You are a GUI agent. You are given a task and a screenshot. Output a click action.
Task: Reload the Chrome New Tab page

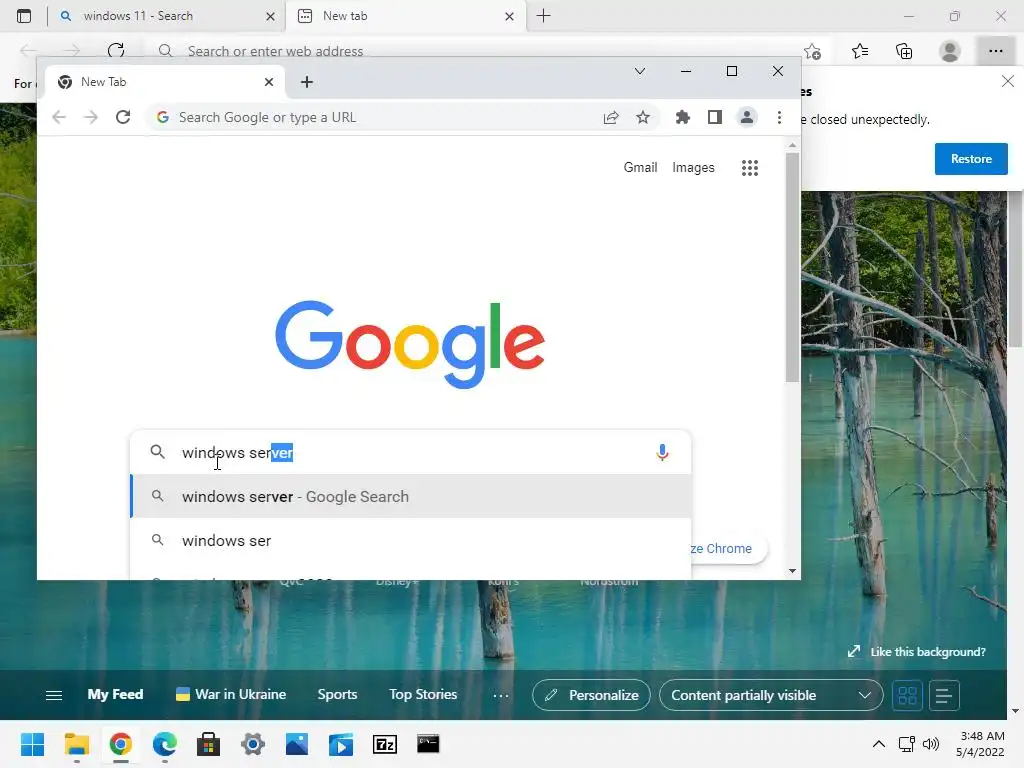[x=123, y=117]
